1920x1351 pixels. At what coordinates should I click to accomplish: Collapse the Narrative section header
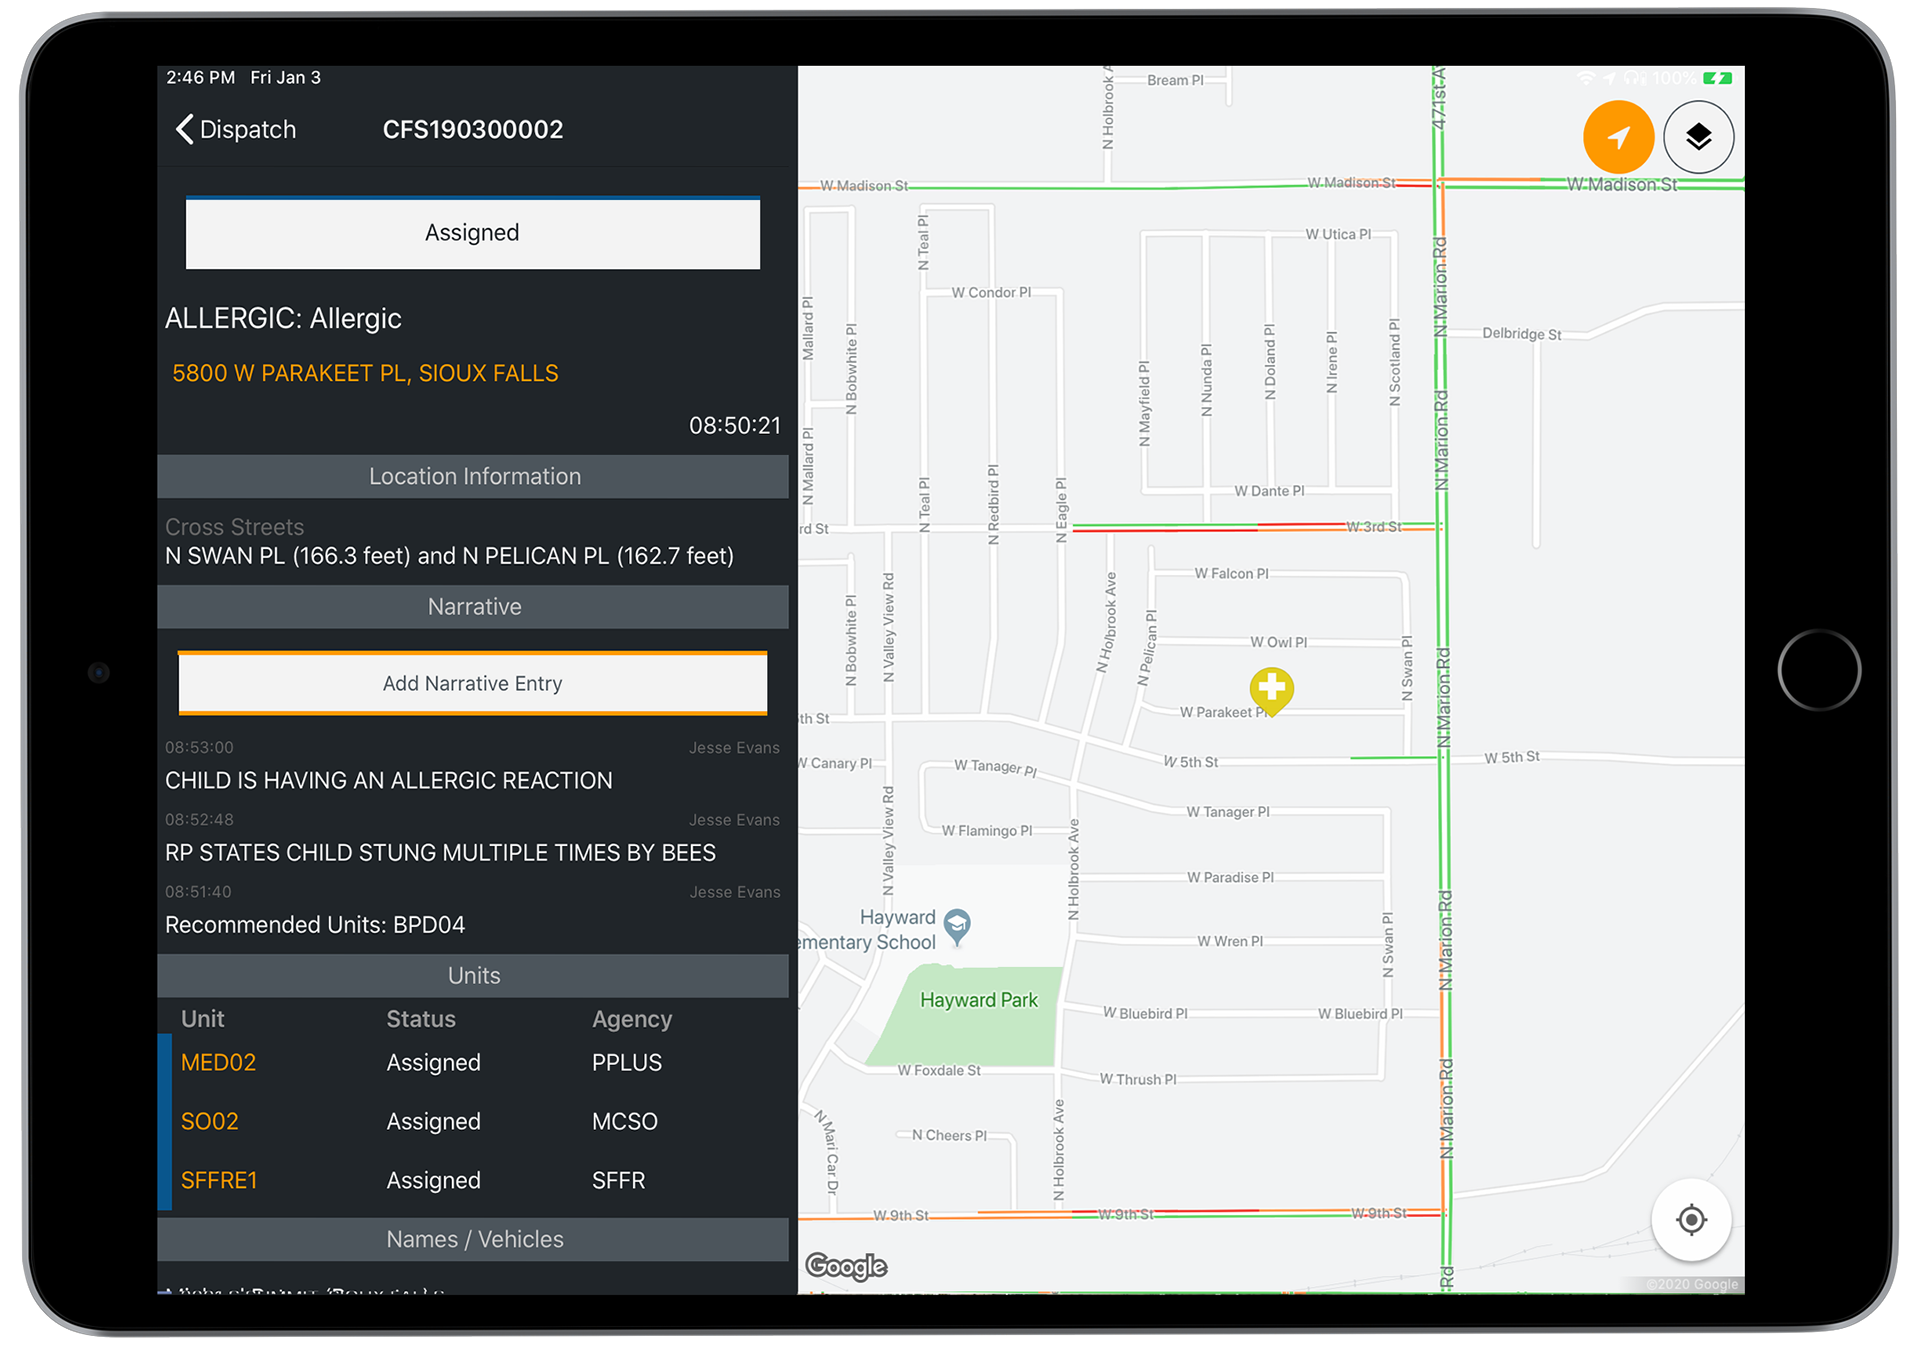(473, 607)
